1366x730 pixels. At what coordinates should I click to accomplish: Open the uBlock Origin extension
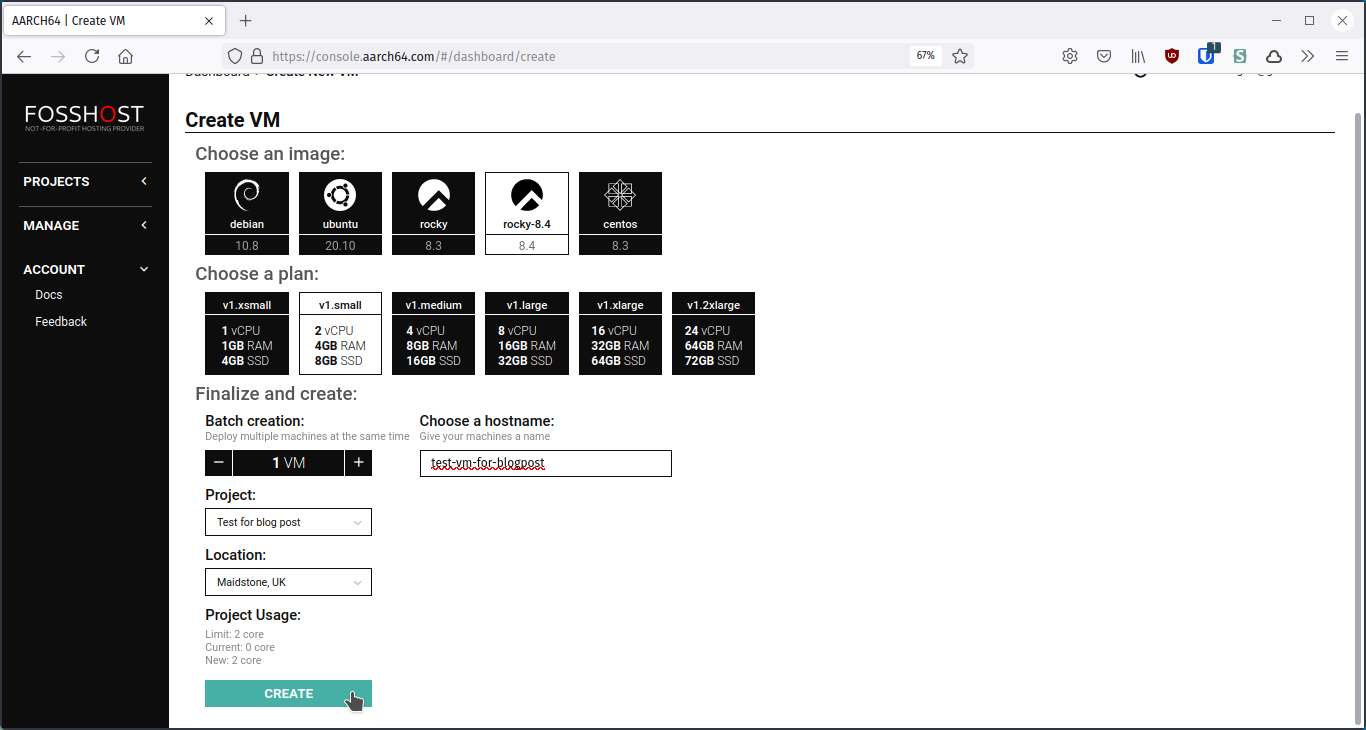point(1172,56)
